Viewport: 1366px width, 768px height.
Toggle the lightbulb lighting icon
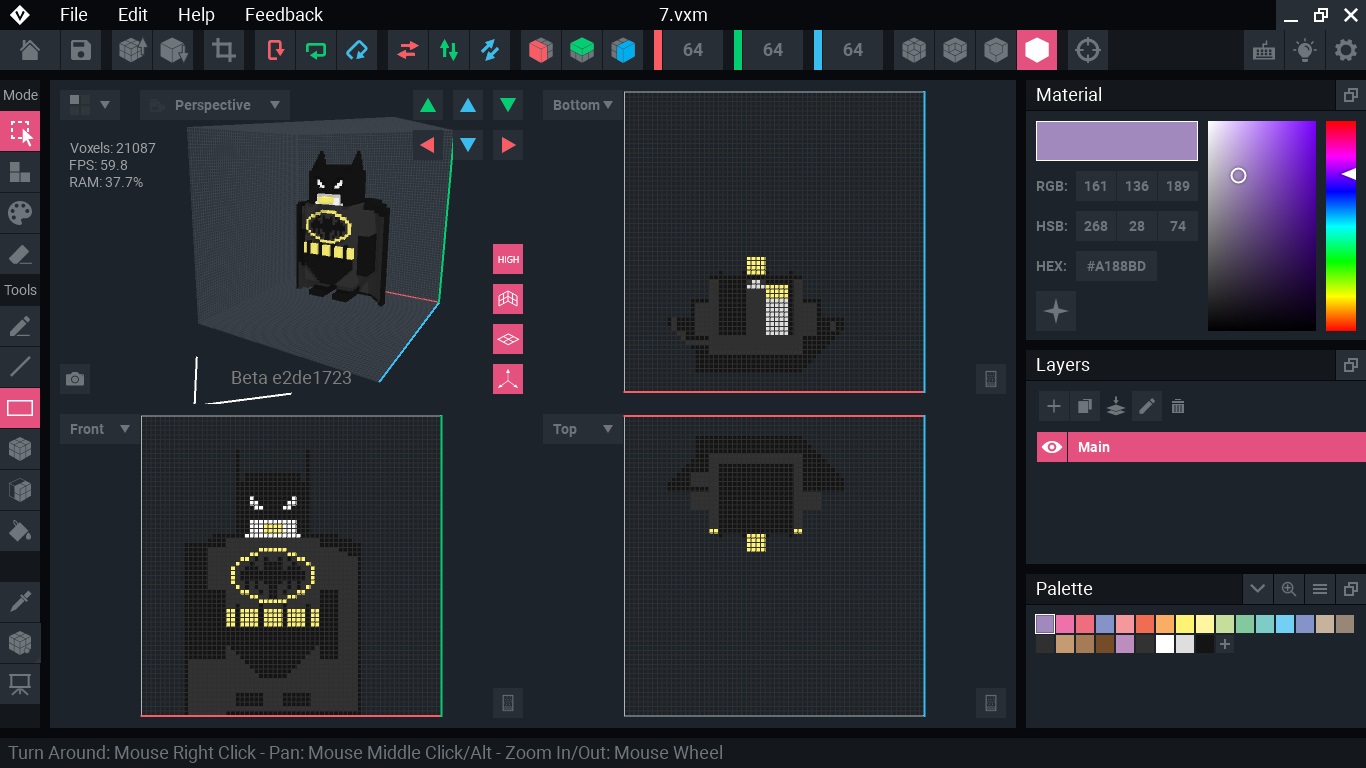(1304, 50)
